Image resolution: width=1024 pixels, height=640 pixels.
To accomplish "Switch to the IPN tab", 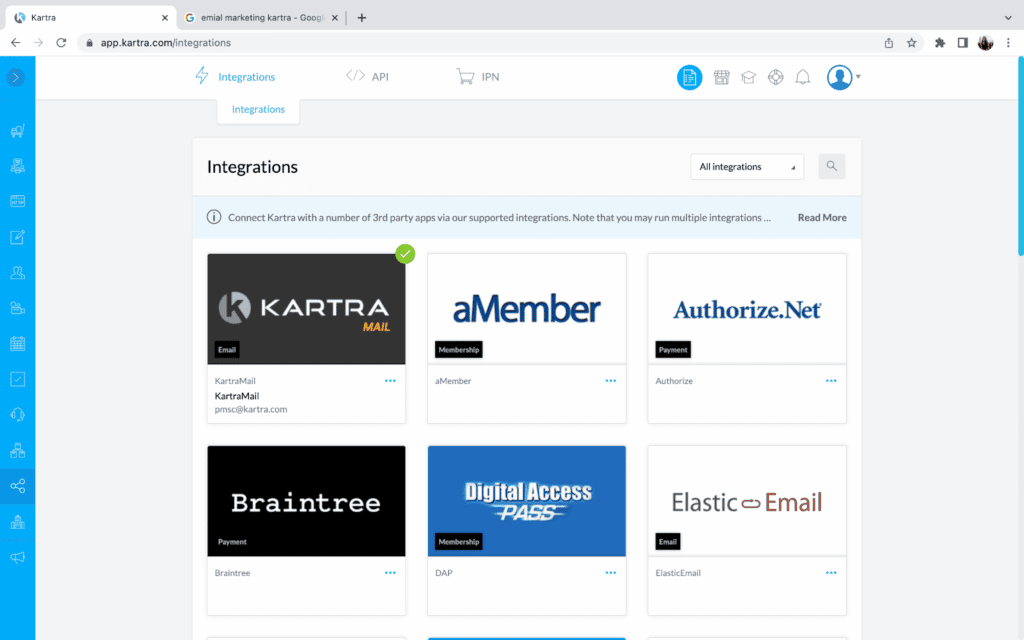I will (477, 76).
